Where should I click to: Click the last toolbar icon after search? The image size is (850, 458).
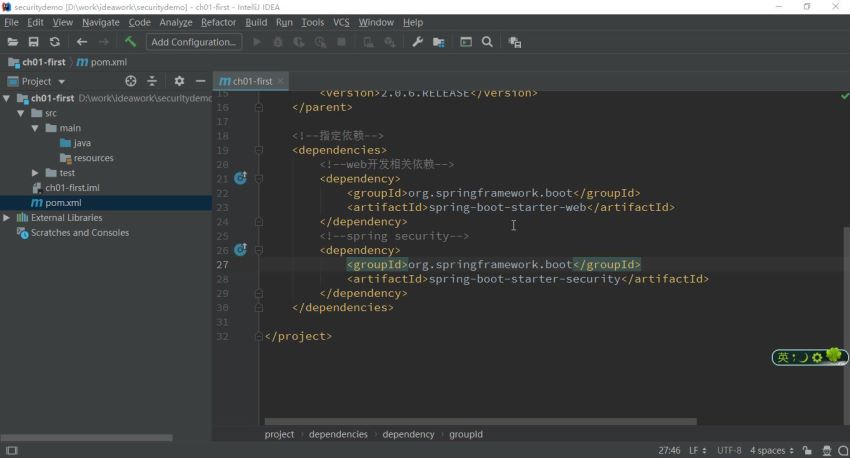click(514, 42)
